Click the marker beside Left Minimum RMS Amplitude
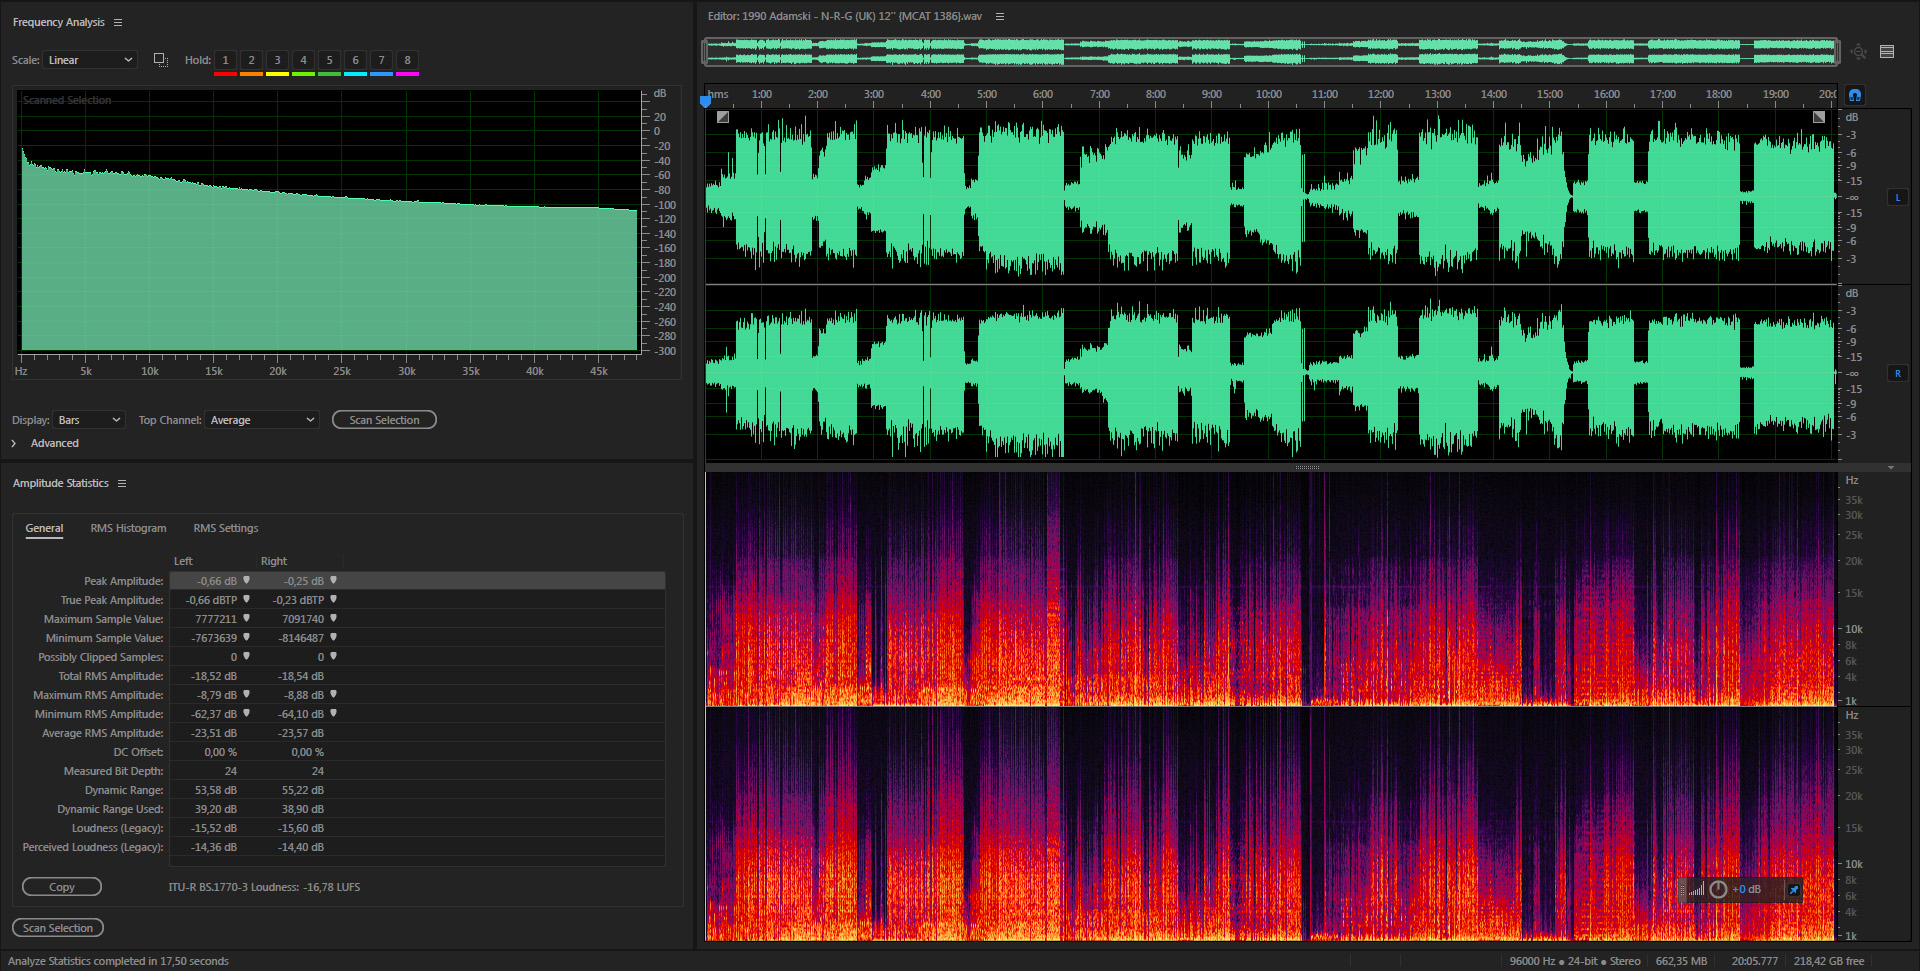 click(x=246, y=713)
